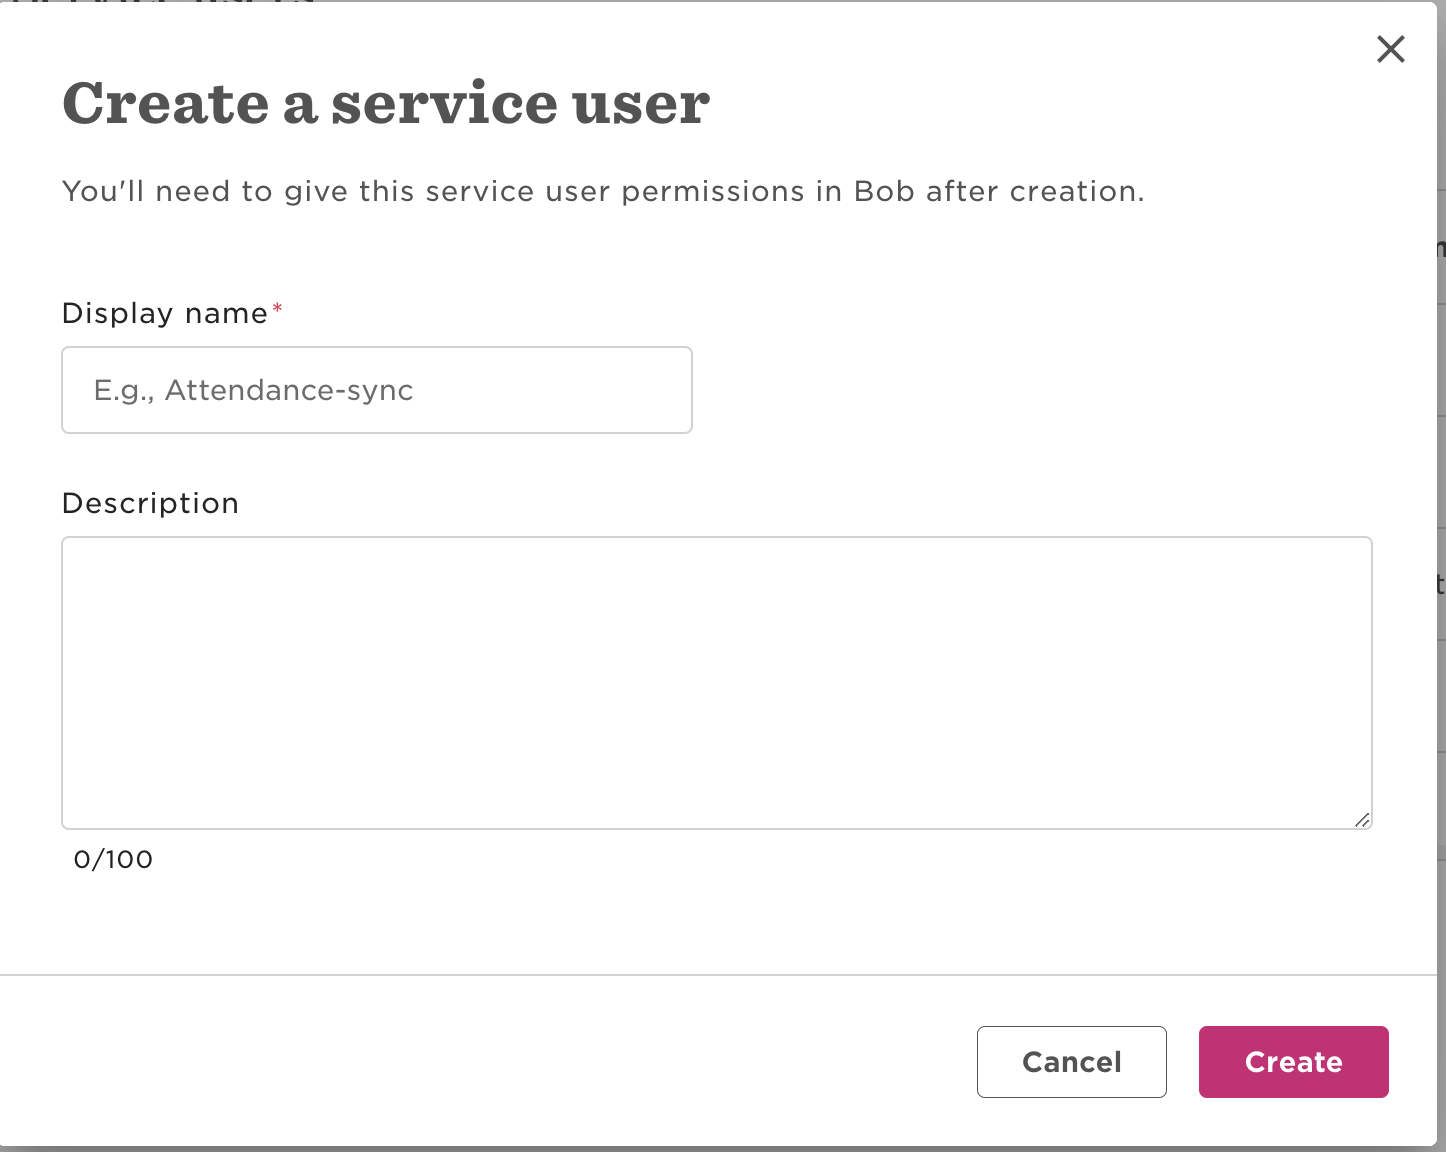Click the divider line above the footer buttons
This screenshot has width=1446, height=1152.
[718, 975]
